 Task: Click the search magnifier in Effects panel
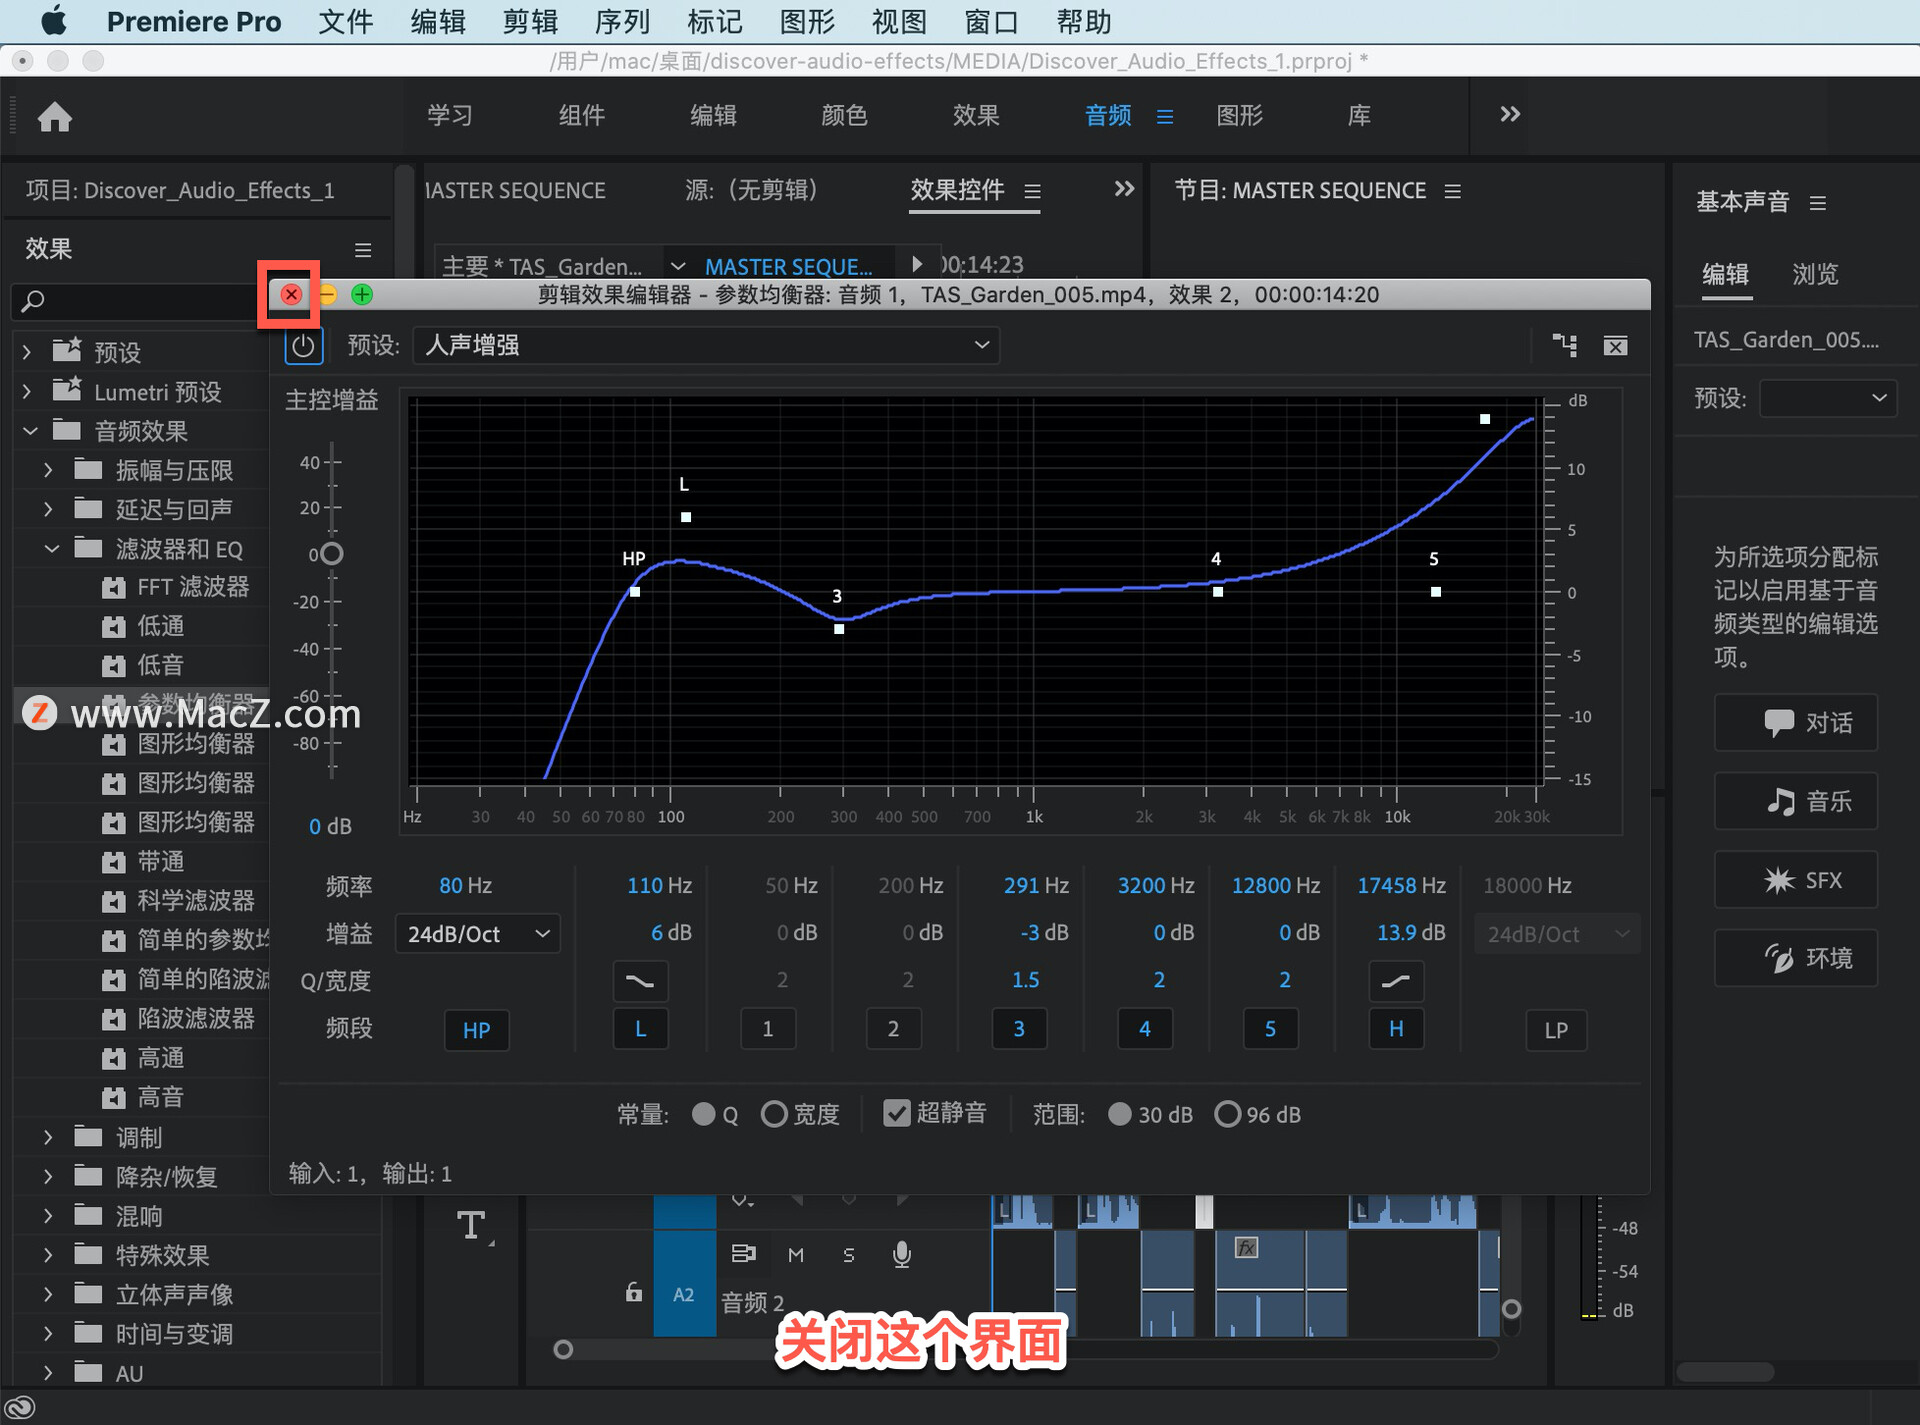(x=33, y=300)
